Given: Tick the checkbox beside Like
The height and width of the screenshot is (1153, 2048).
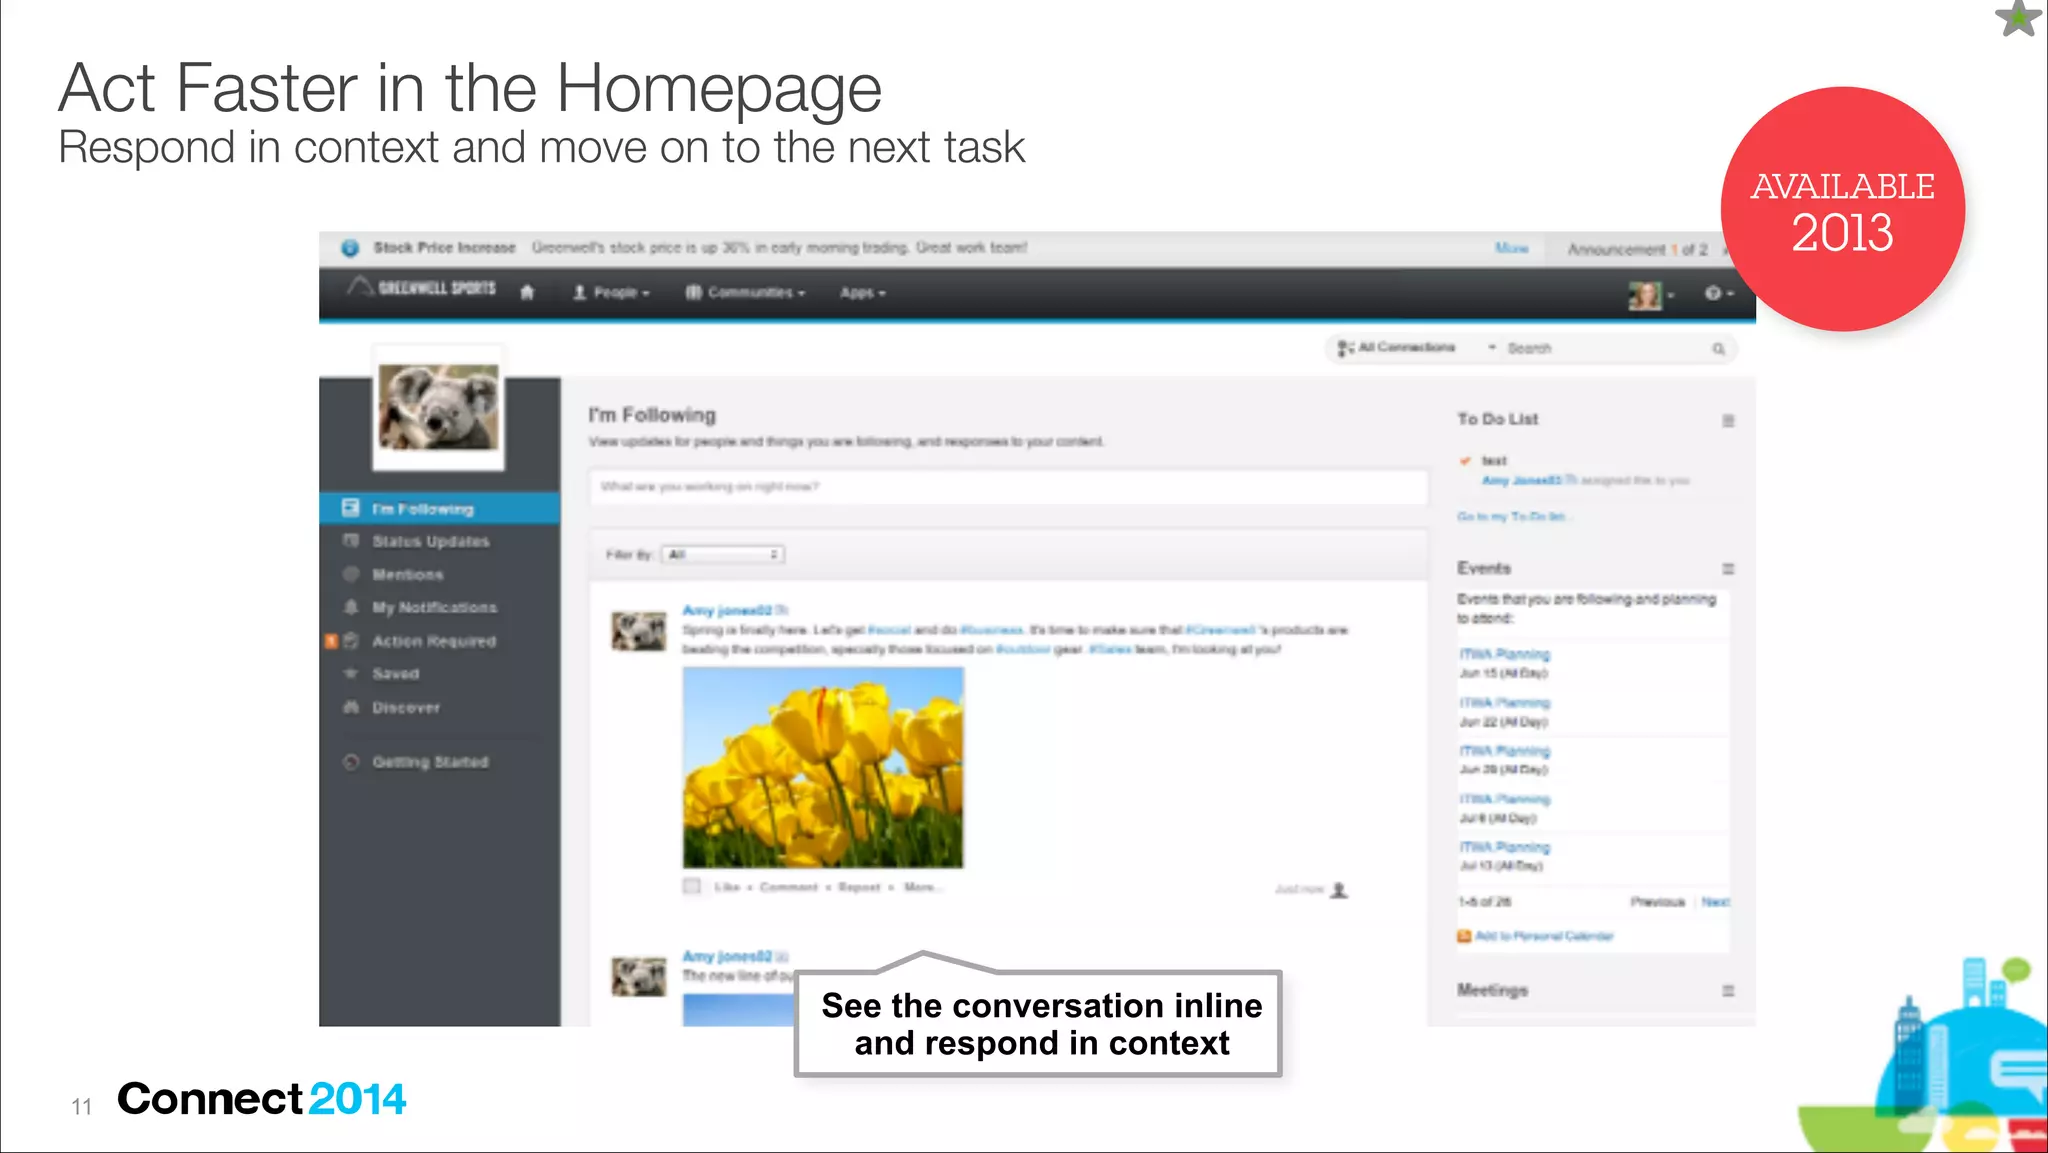Looking at the screenshot, I should coord(692,886).
